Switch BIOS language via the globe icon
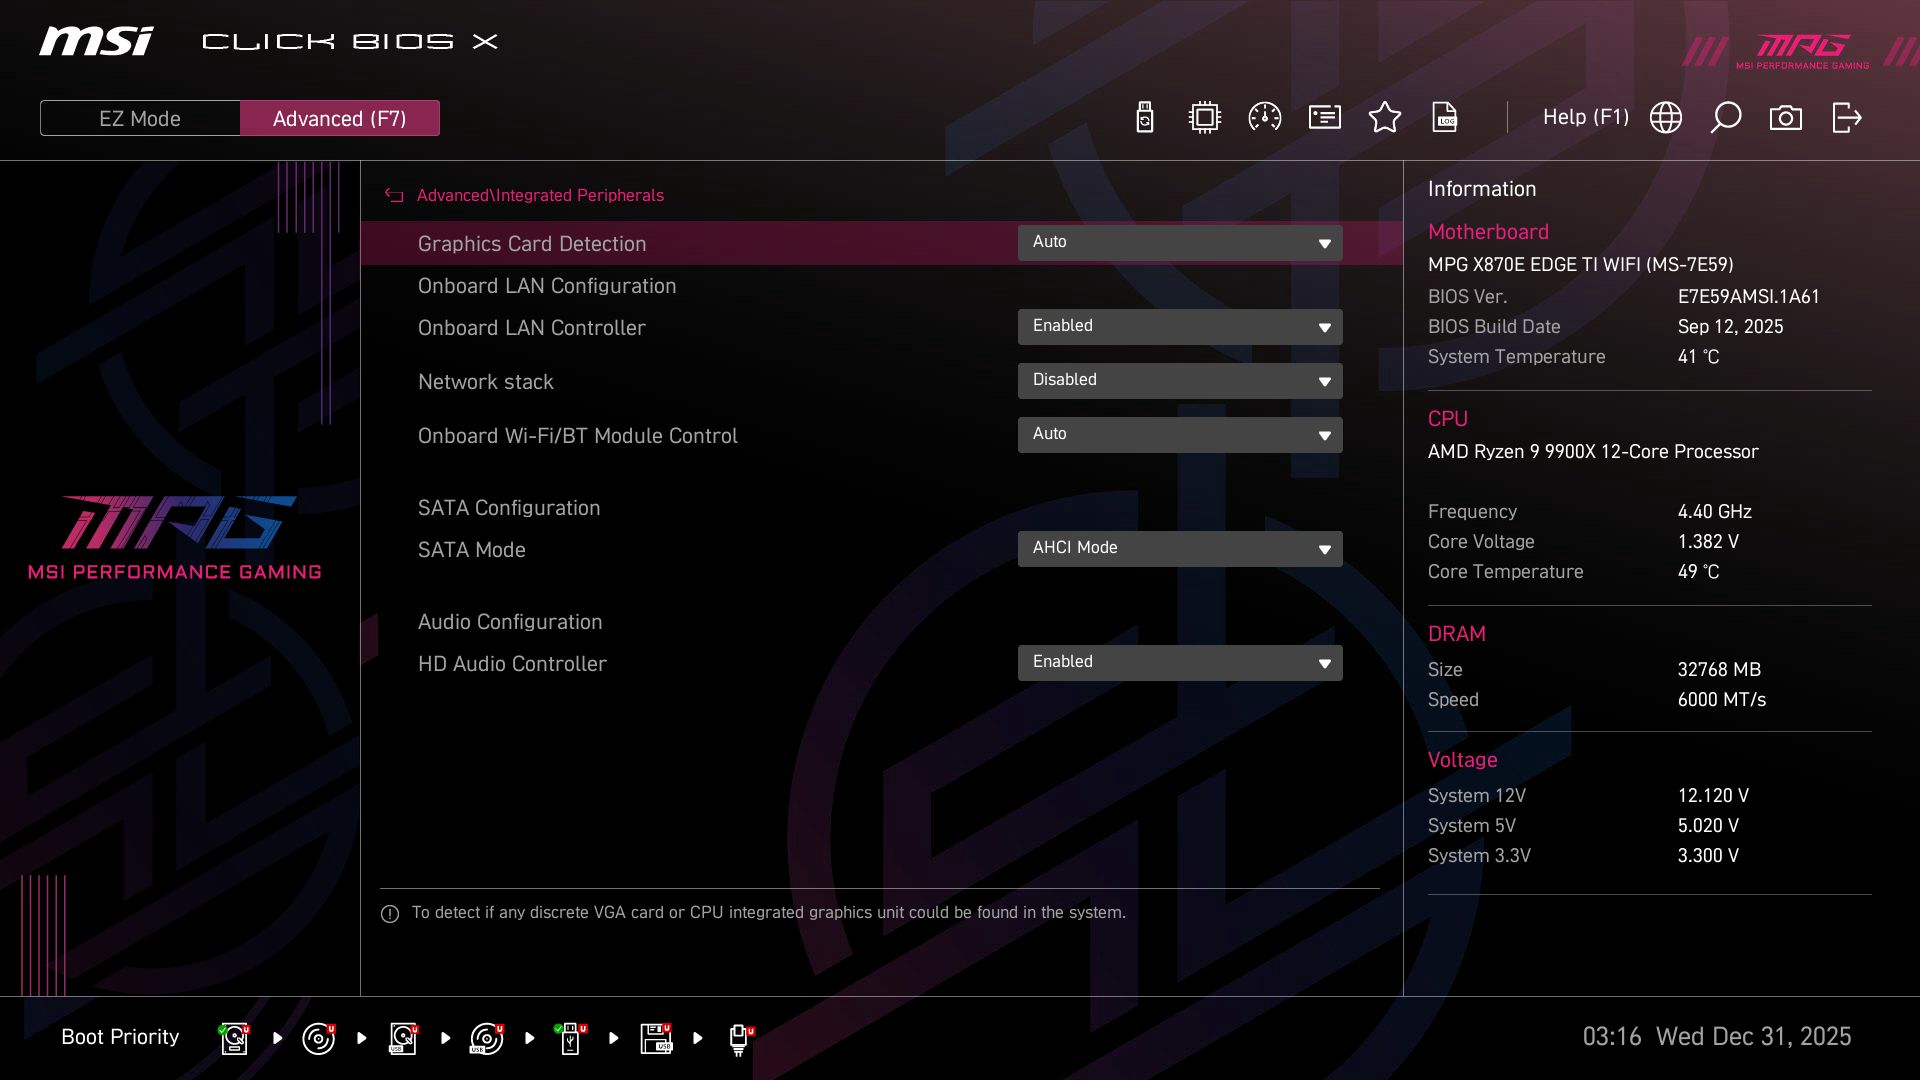 coord(1665,117)
